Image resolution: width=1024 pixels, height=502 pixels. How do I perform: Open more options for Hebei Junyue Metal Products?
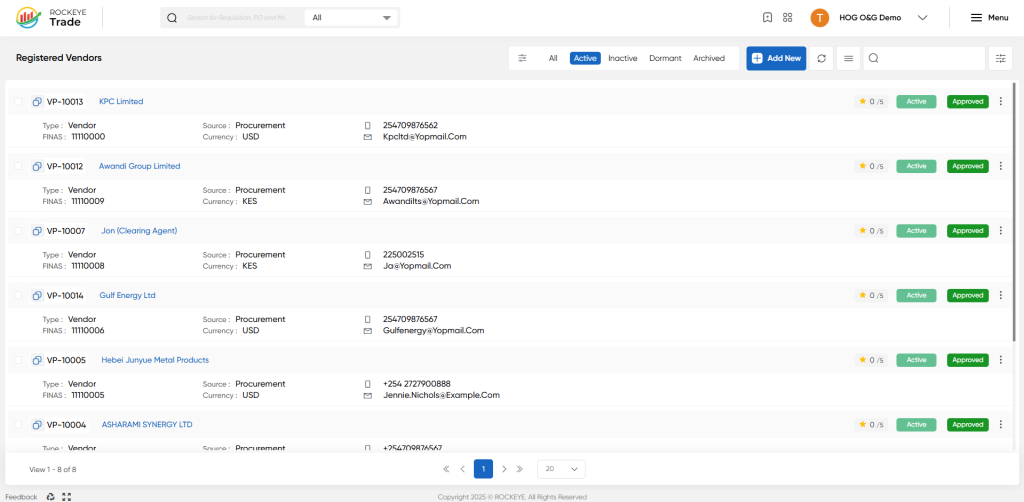(x=1000, y=360)
